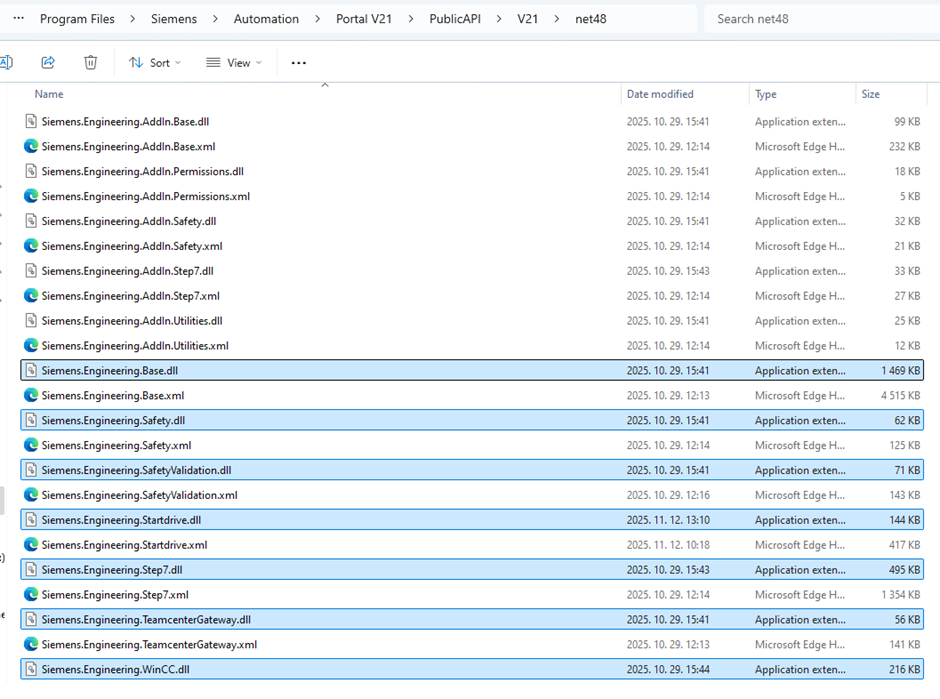
Task: Click the Delete trash icon
Action: [90, 62]
